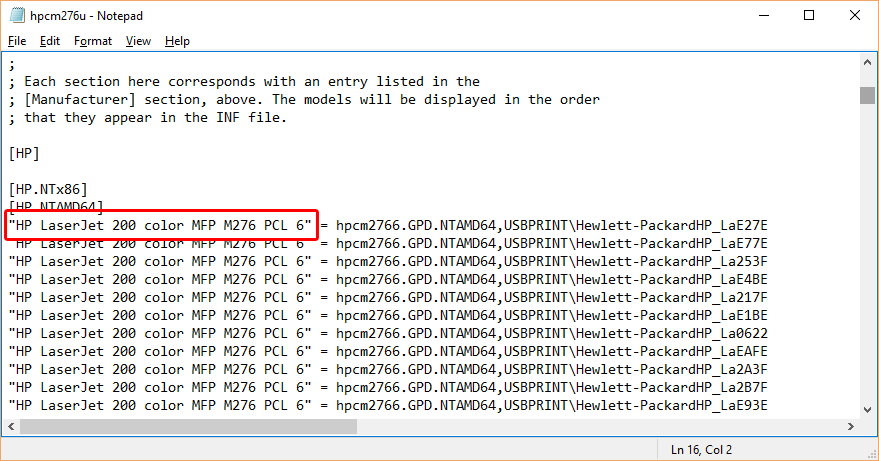This screenshot has height=461, width=879.
Task: Open the Help menu
Action: click(177, 41)
